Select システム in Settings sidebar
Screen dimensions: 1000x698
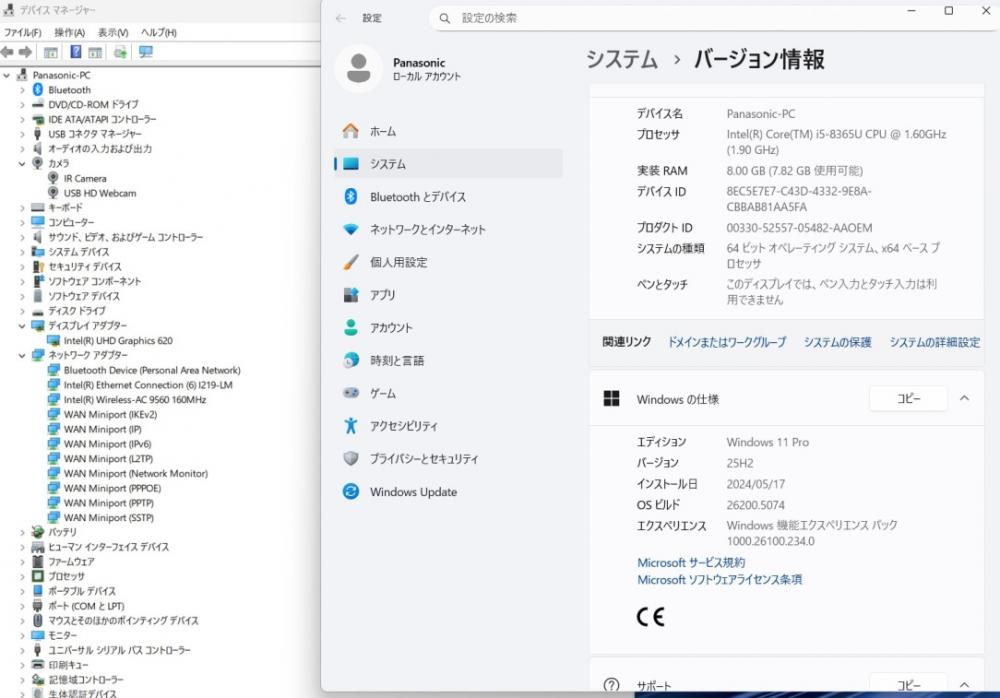[x=448, y=164]
